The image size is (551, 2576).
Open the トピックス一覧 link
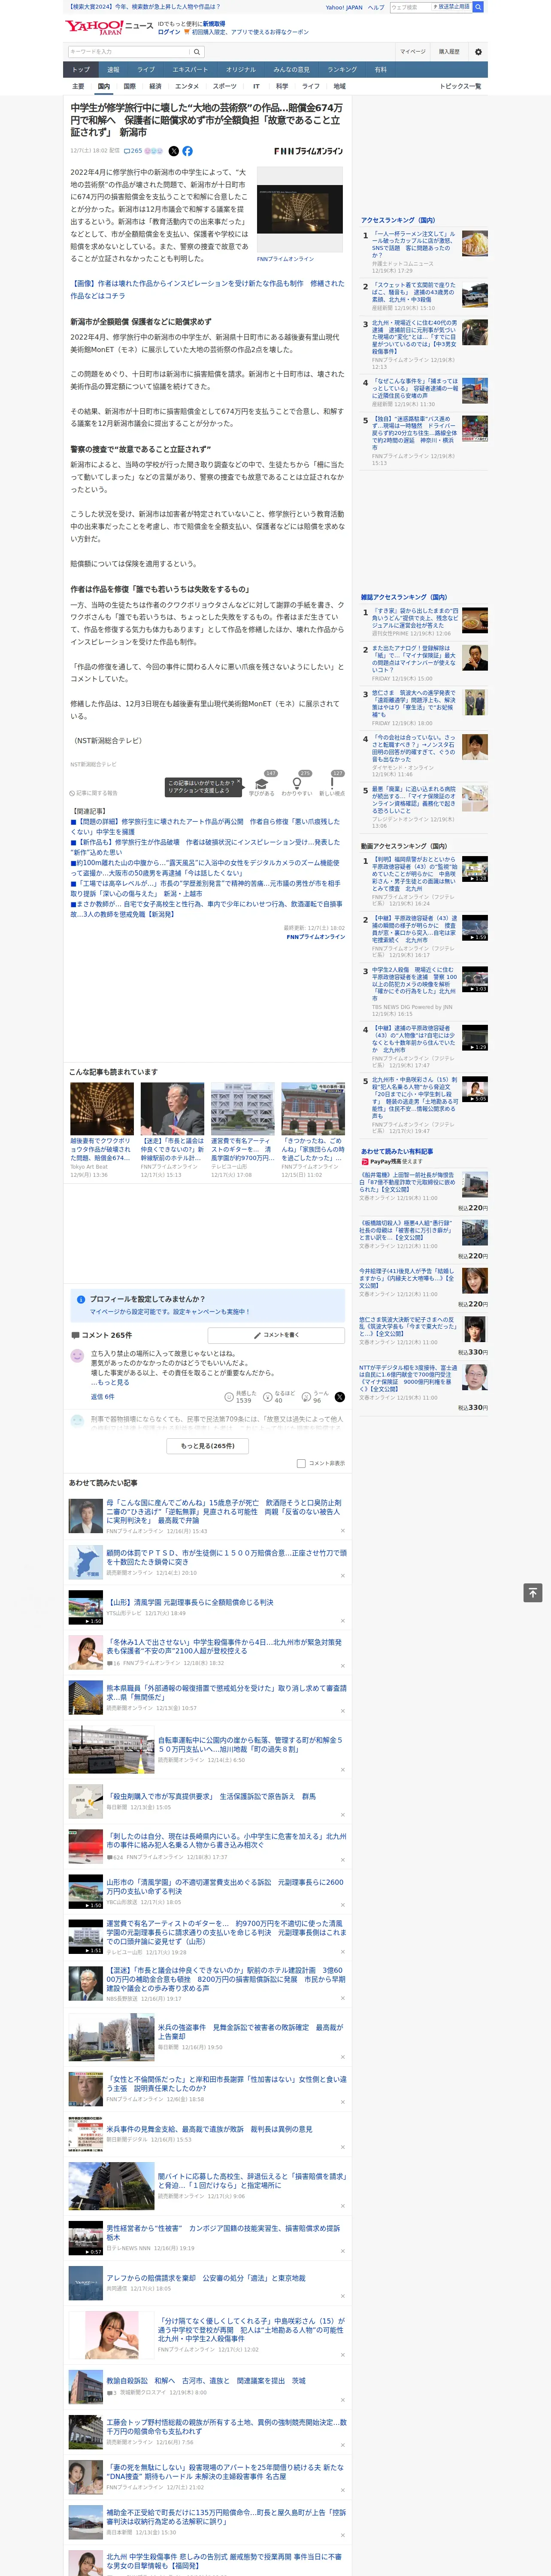coord(460,86)
